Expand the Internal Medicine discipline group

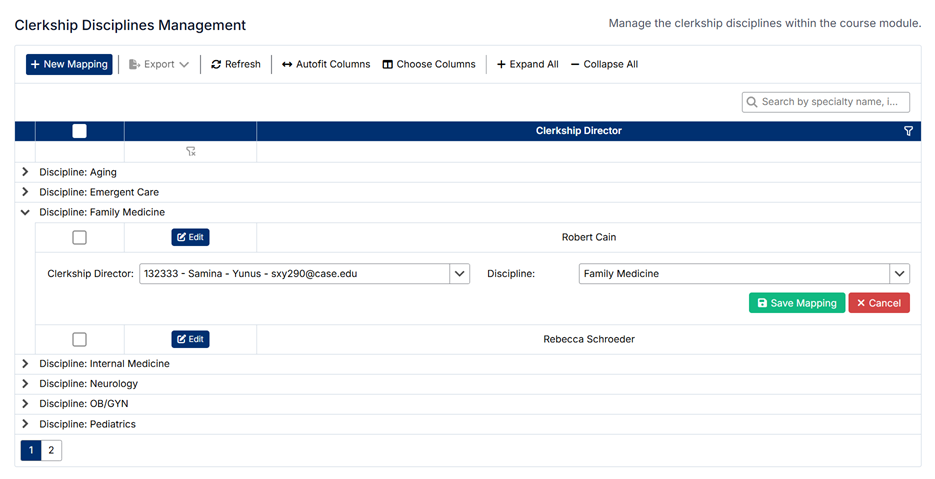tap(25, 364)
